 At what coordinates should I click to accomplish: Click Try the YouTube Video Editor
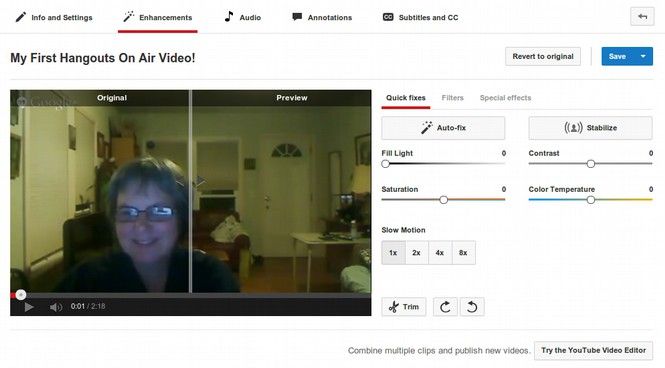tap(593, 351)
